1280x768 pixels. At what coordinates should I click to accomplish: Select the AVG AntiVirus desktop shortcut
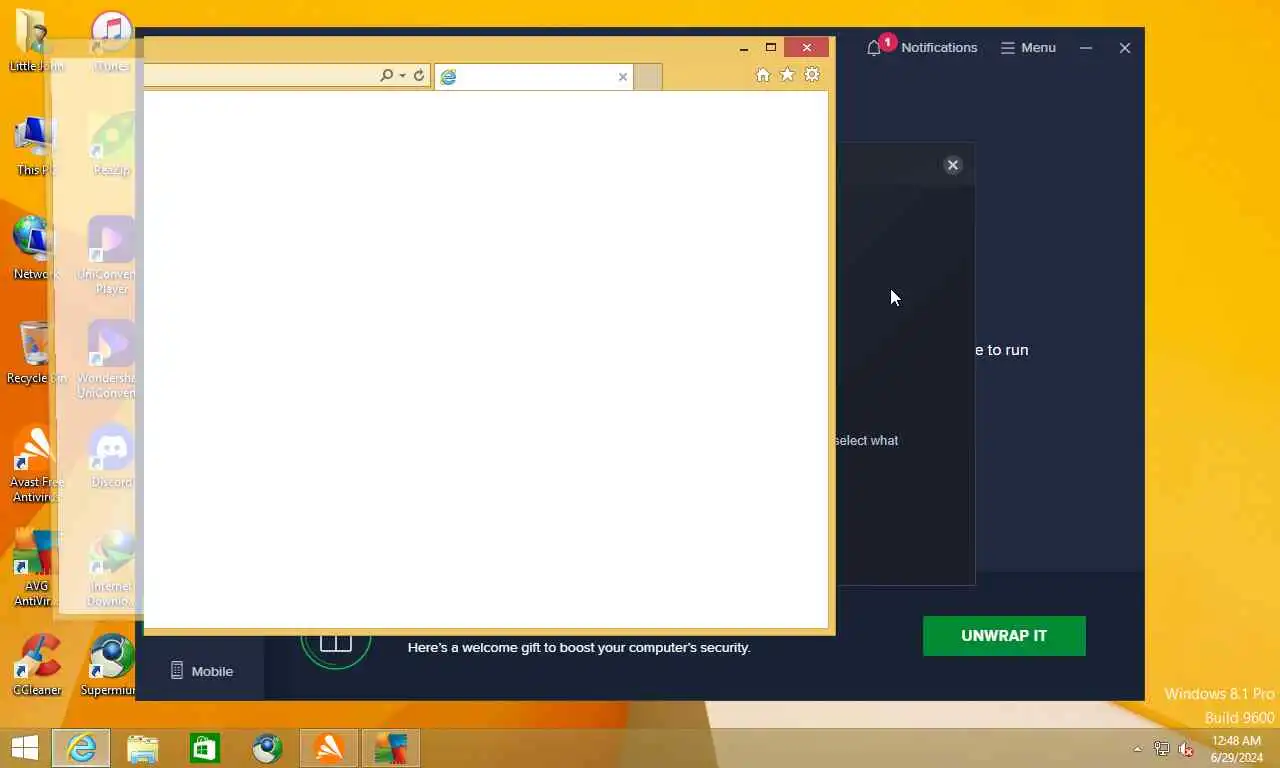(35, 568)
